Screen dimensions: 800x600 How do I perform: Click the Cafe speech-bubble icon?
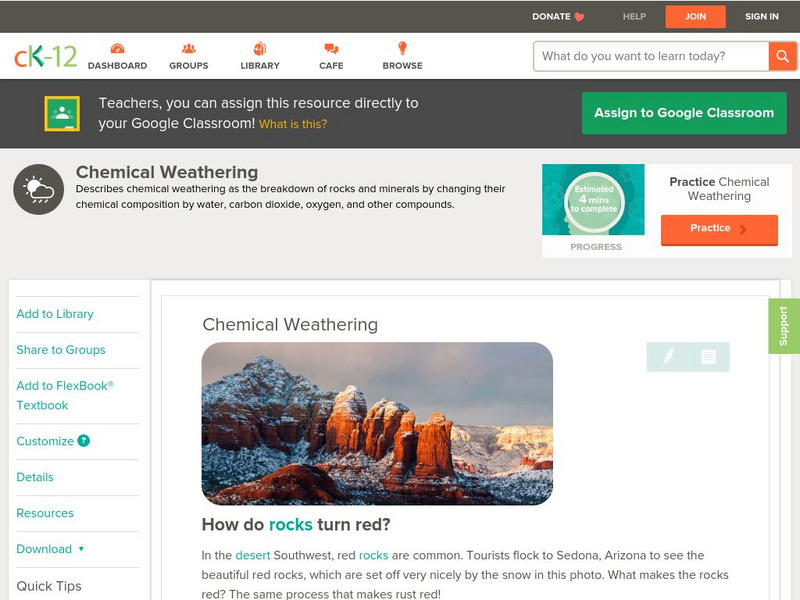click(330, 47)
